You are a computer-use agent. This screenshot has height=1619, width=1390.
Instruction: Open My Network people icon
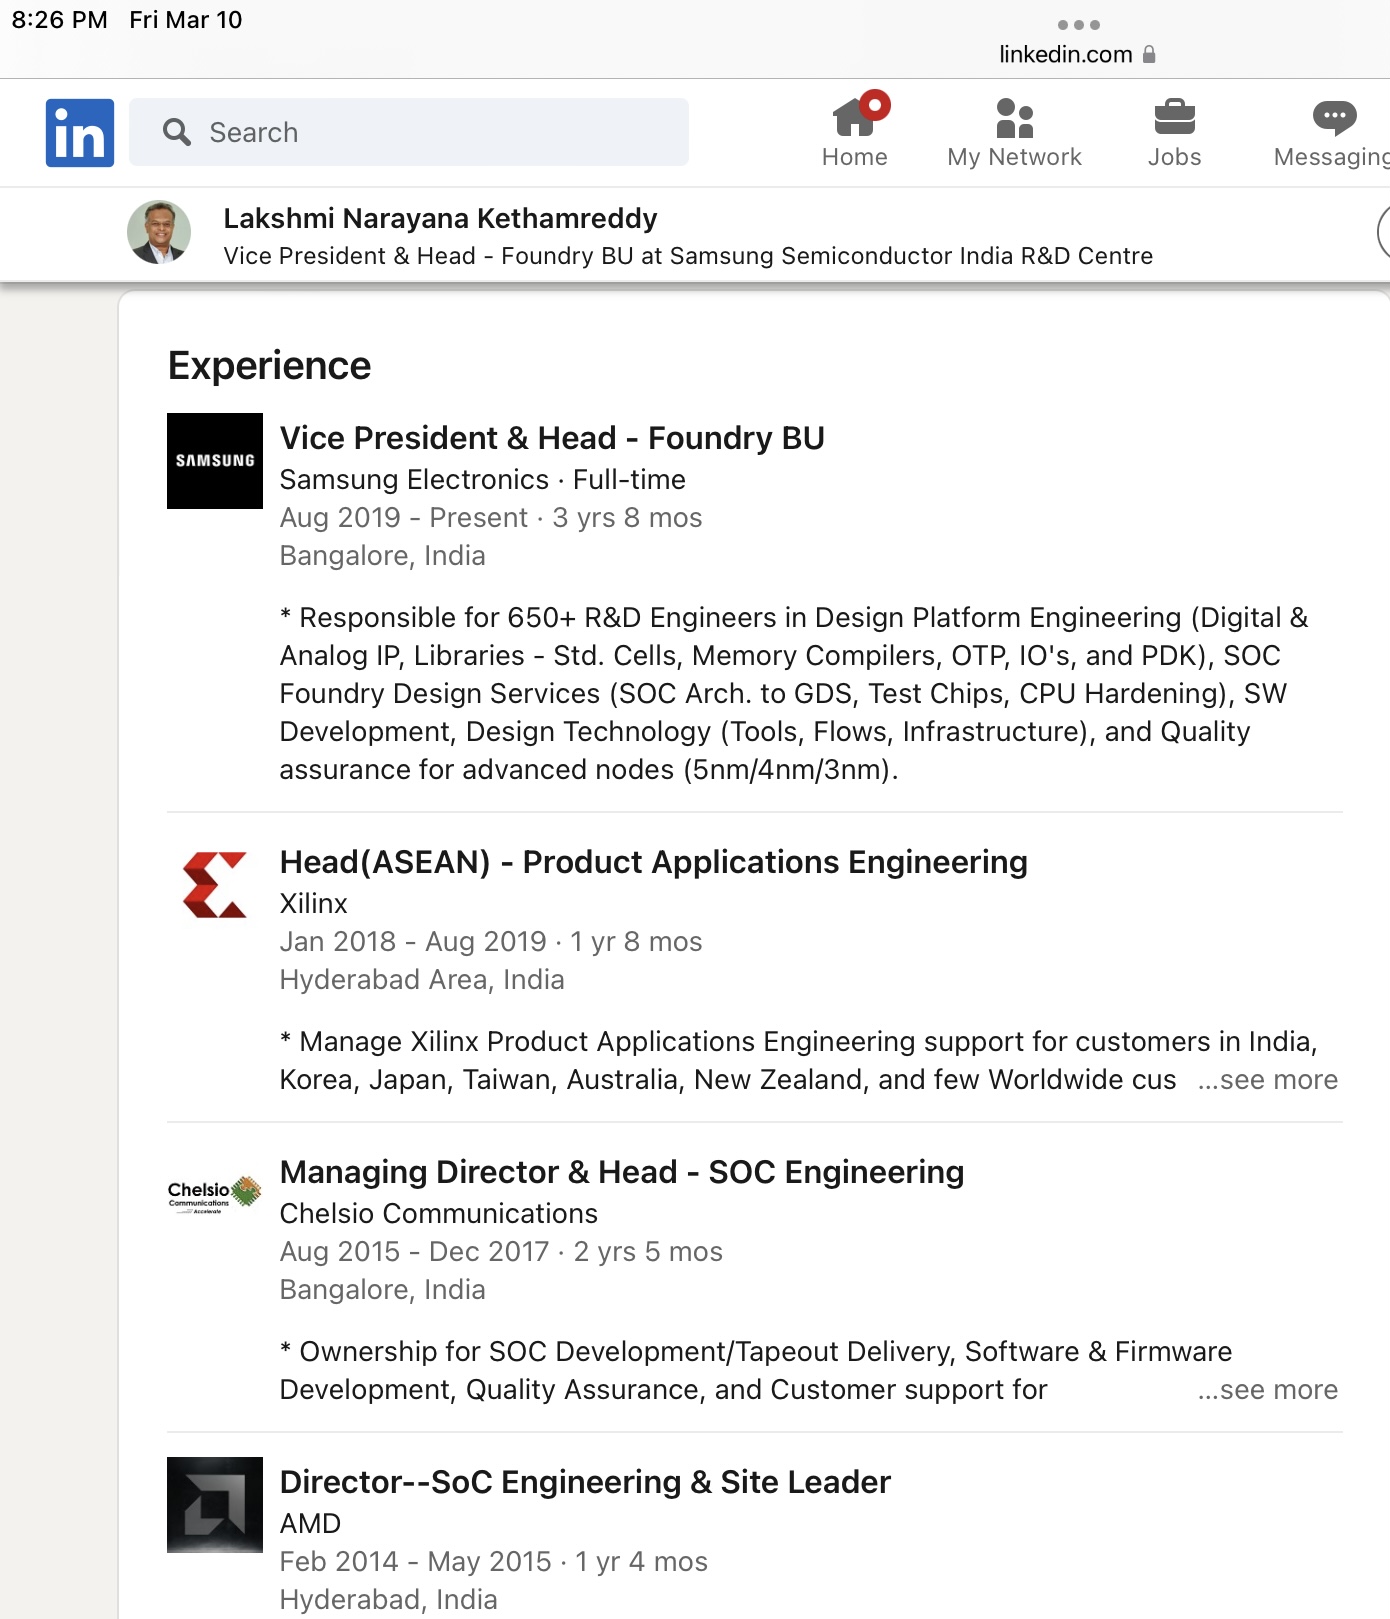click(1014, 118)
